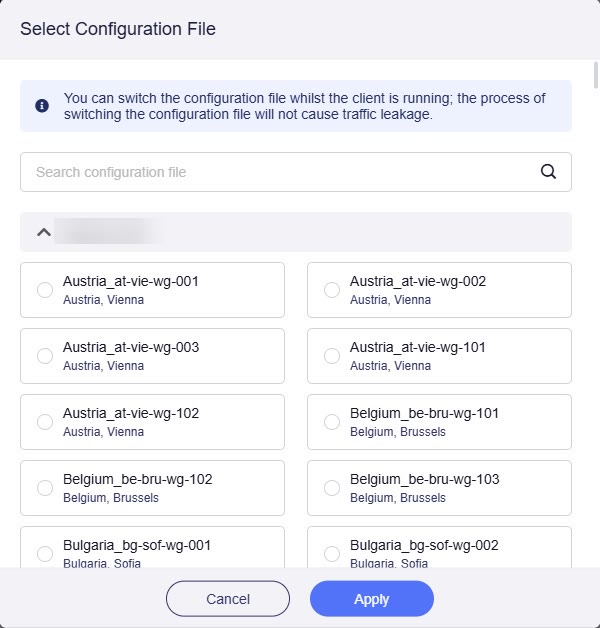This screenshot has height=628, width=600.
Task: Click the info icon in the notice banner
Action: pos(42,106)
